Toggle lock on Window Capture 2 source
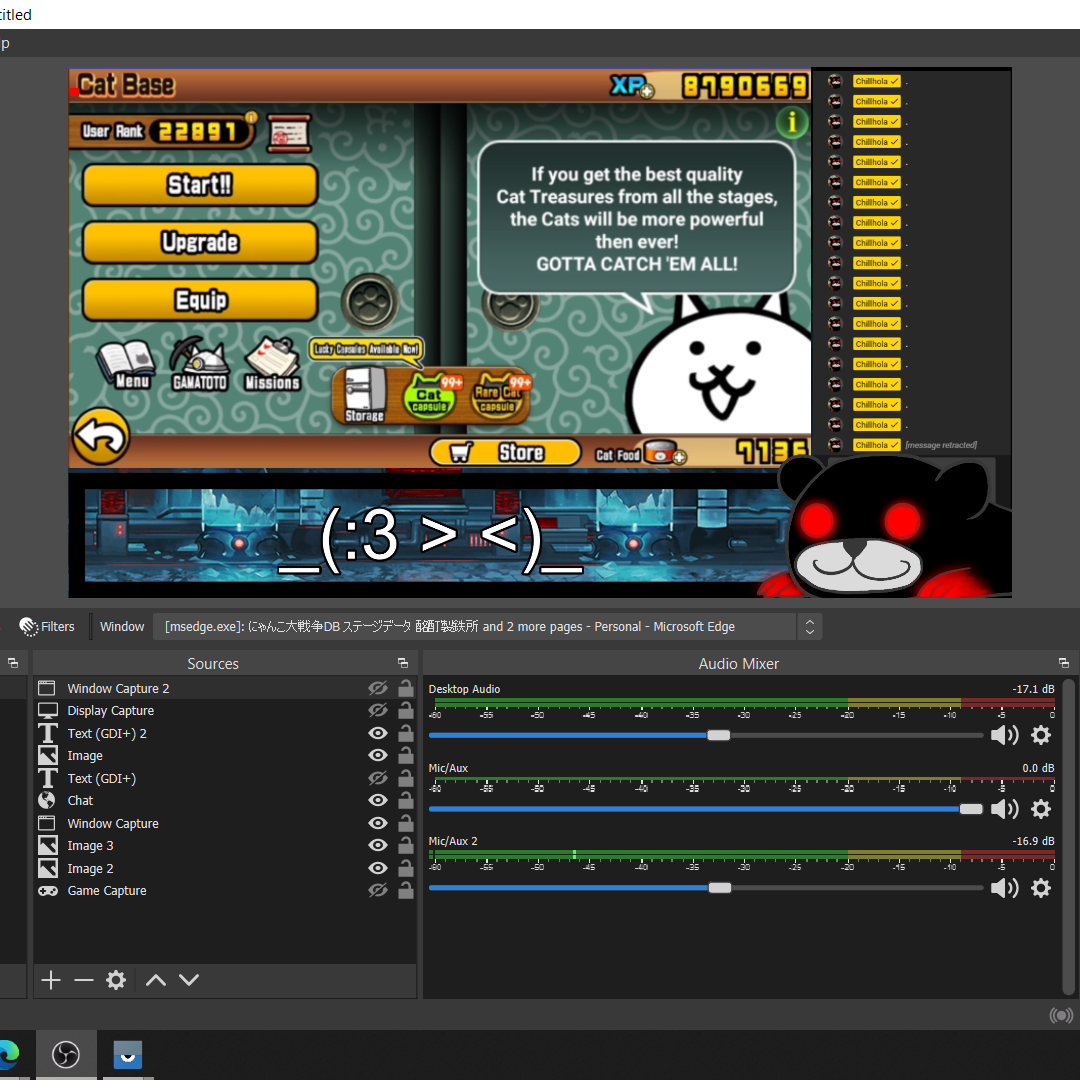This screenshot has width=1080, height=1080. 405,688
